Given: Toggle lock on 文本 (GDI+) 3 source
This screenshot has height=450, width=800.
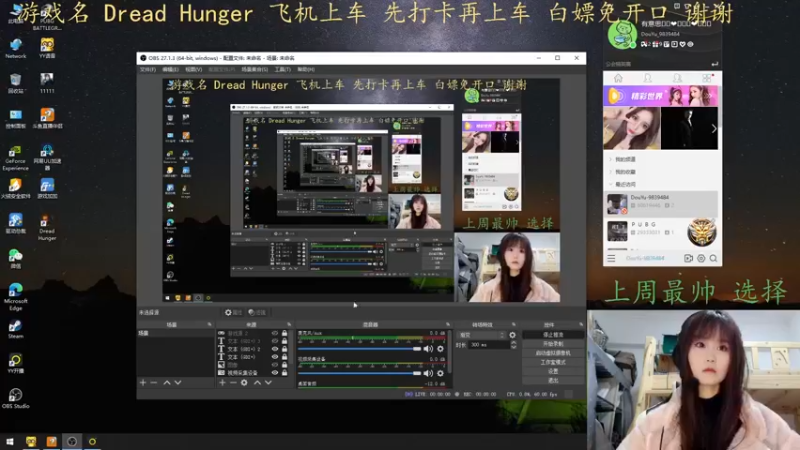Looking at the screenshot, I should [285, 341].
